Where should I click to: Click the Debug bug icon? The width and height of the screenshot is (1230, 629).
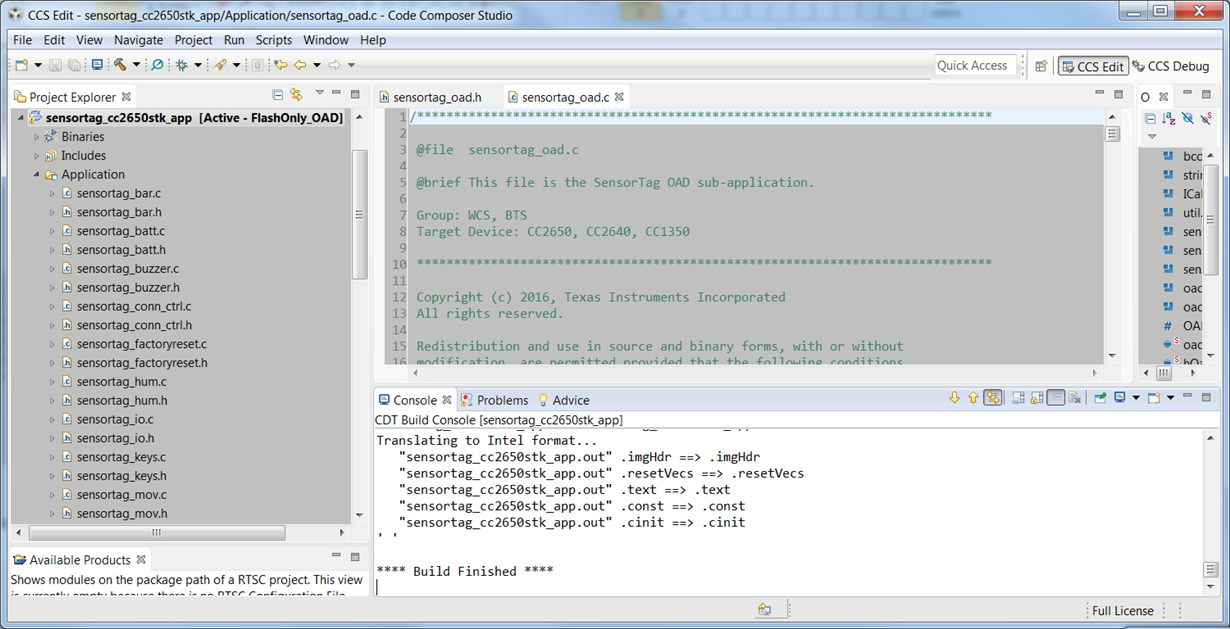pos(182,65)
